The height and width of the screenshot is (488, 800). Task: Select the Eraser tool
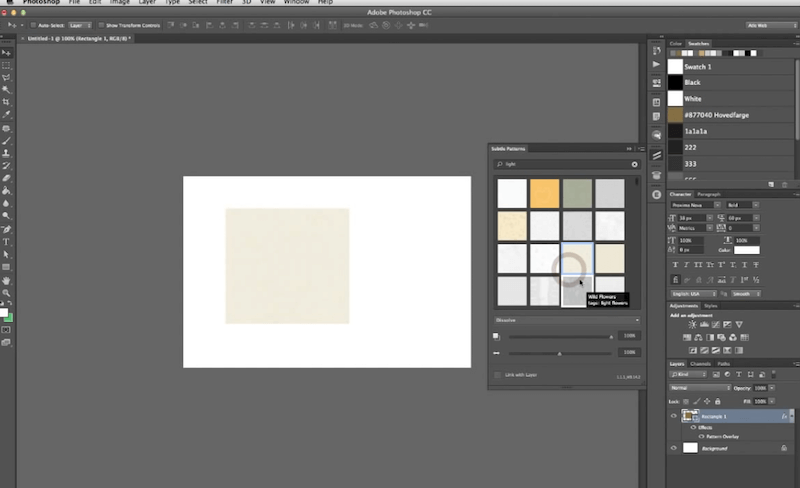[x=7, y=178]
